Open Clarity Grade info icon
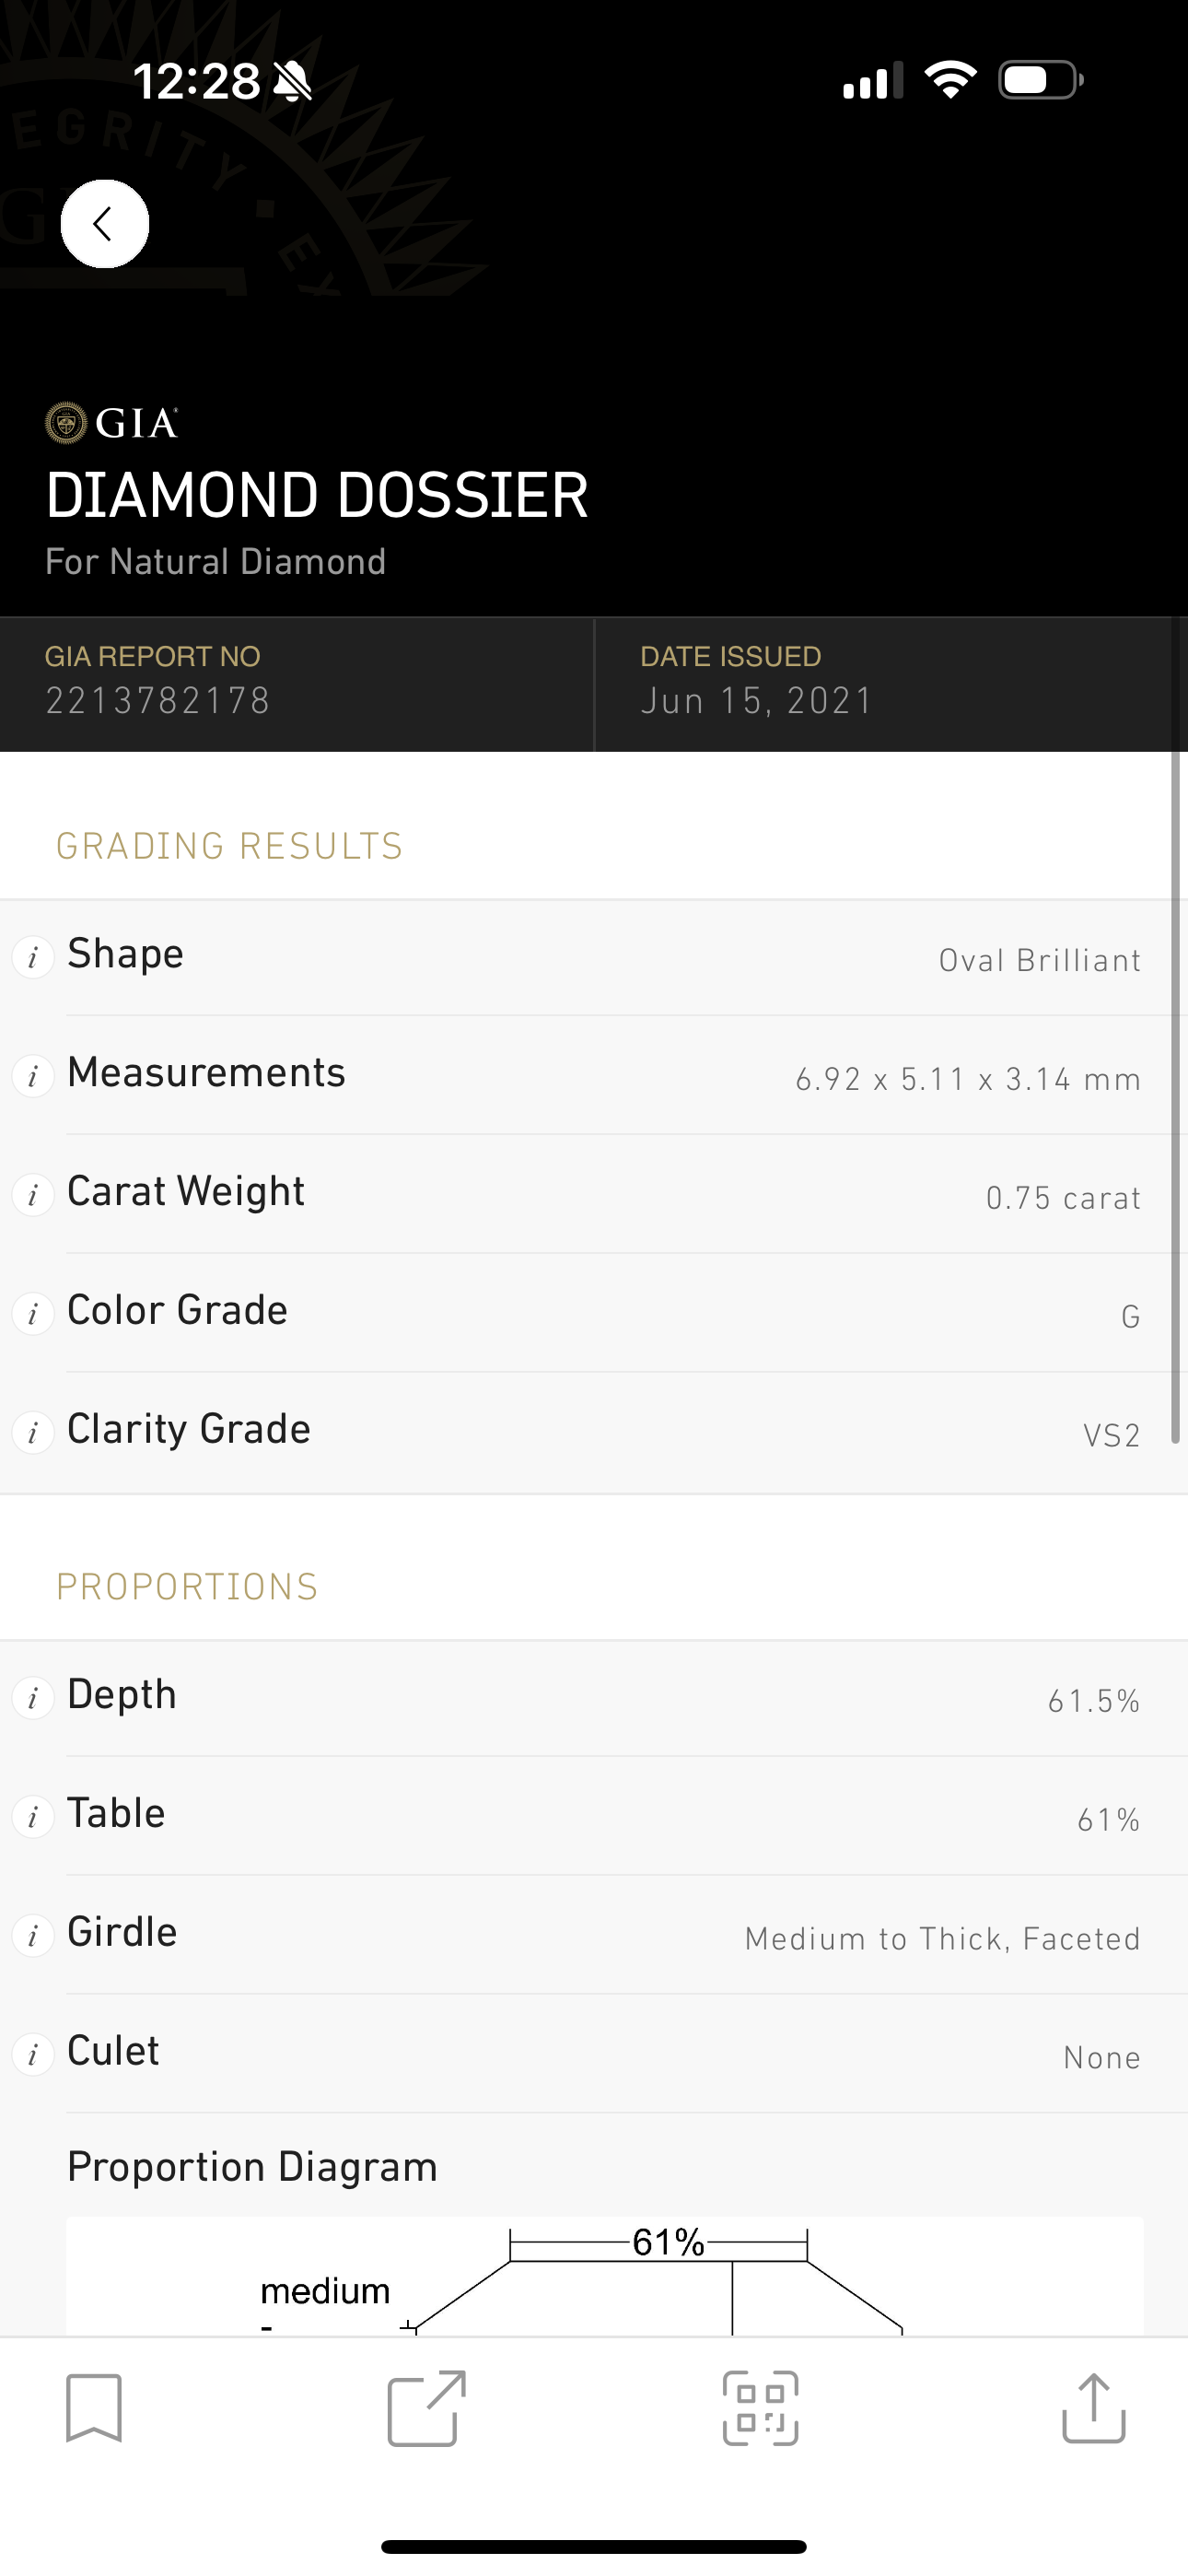Image resolution: width=1188 pixels, height=2576 pixels. pos(33,1432)
